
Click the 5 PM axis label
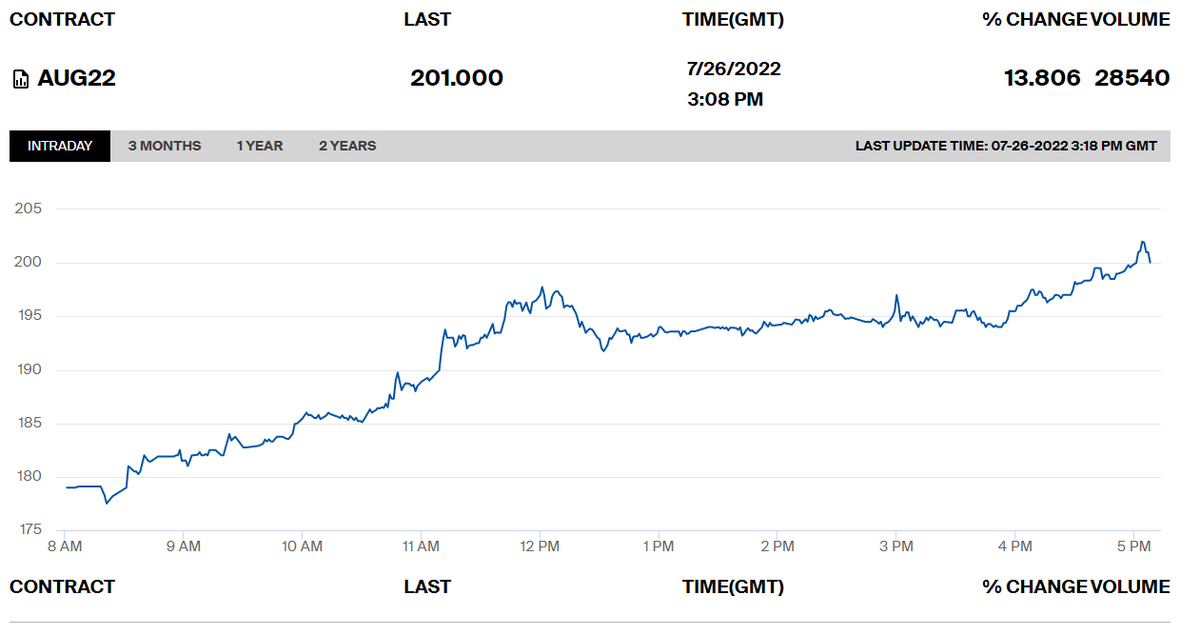point(1133,547)
